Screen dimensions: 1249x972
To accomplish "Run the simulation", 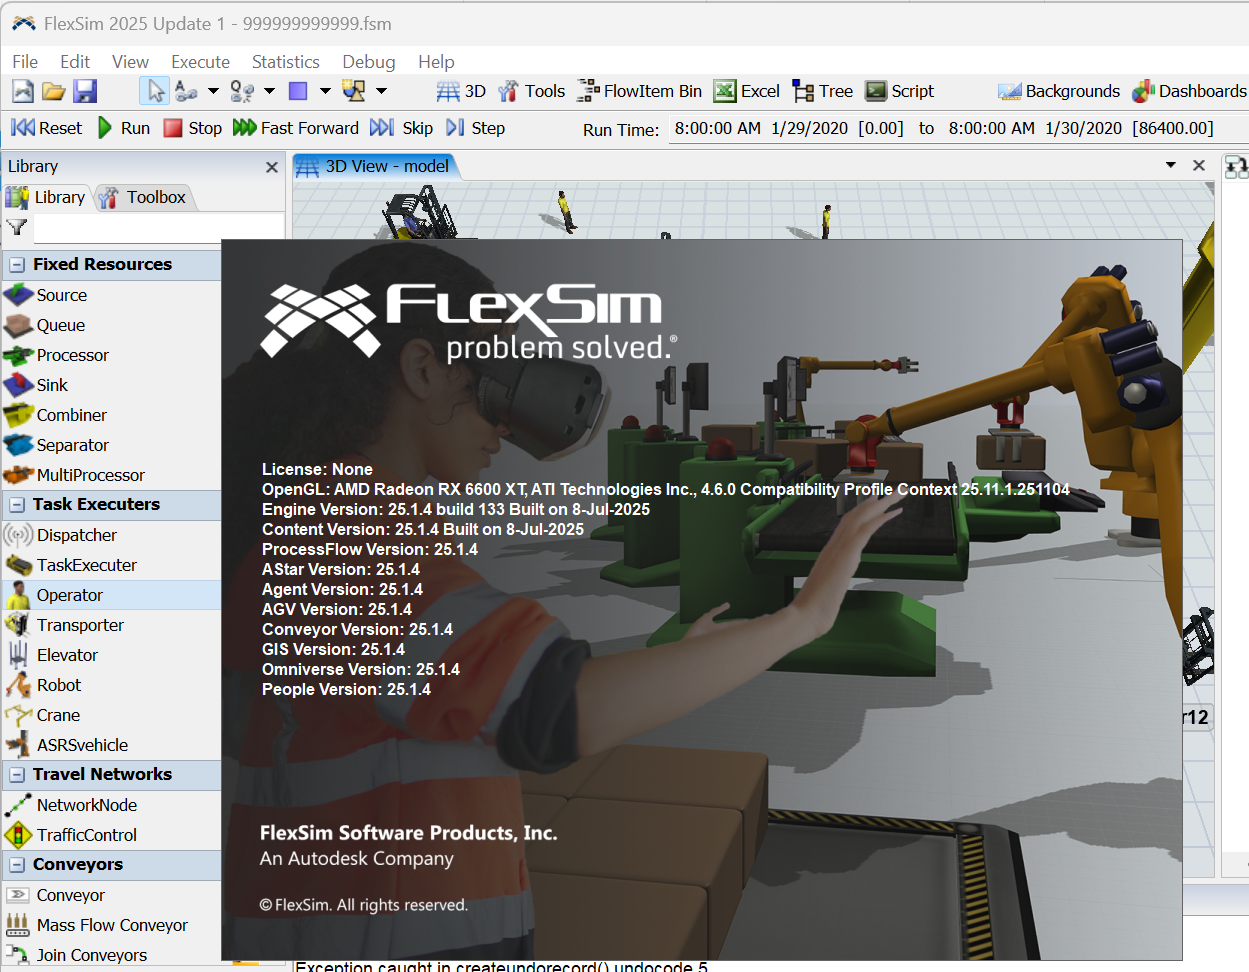I will pos(124,128).
